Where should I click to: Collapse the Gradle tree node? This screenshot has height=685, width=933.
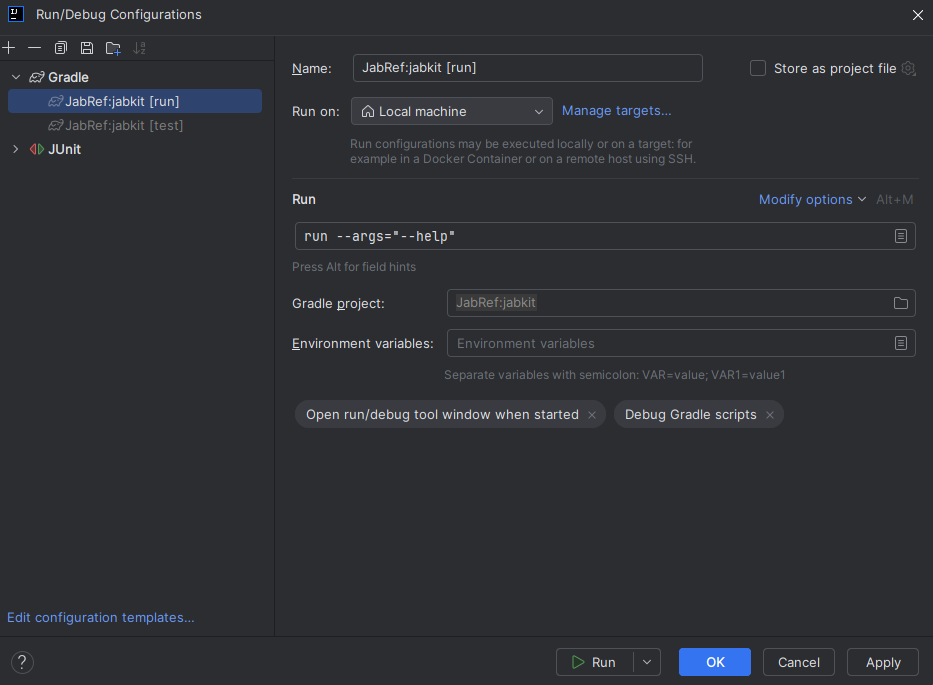[x=16, y=77]
